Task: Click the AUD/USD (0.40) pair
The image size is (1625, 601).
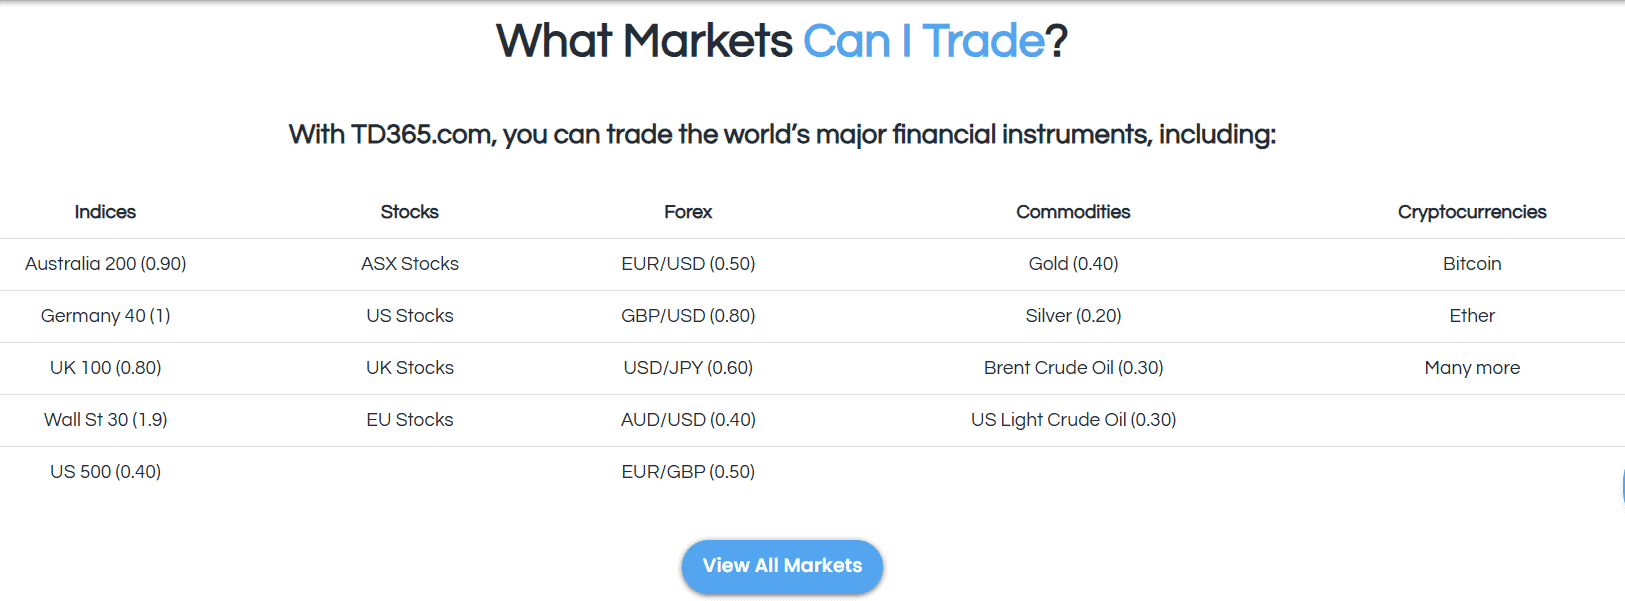Action: click(688, 420)
